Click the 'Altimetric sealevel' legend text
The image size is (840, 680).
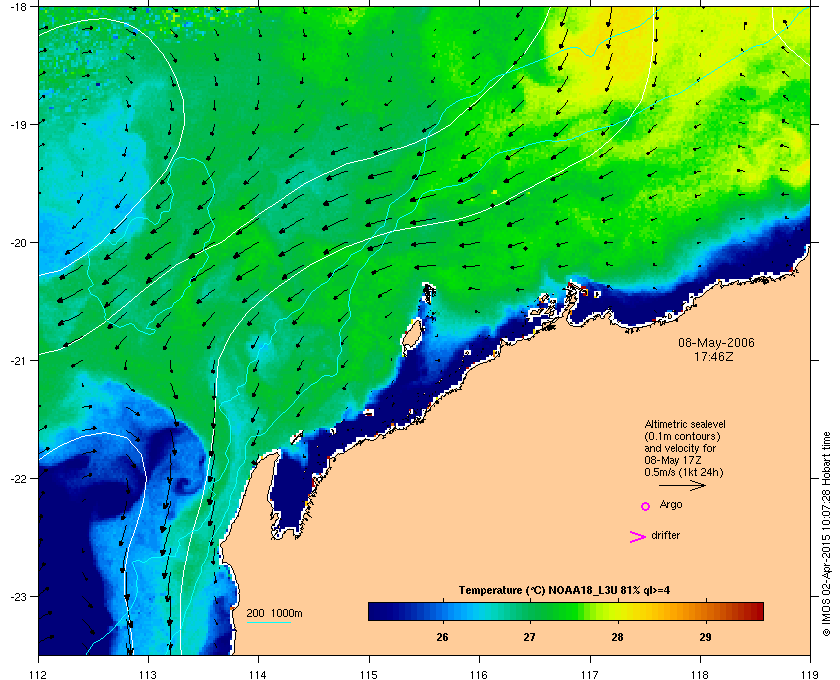tap(685, 424)
